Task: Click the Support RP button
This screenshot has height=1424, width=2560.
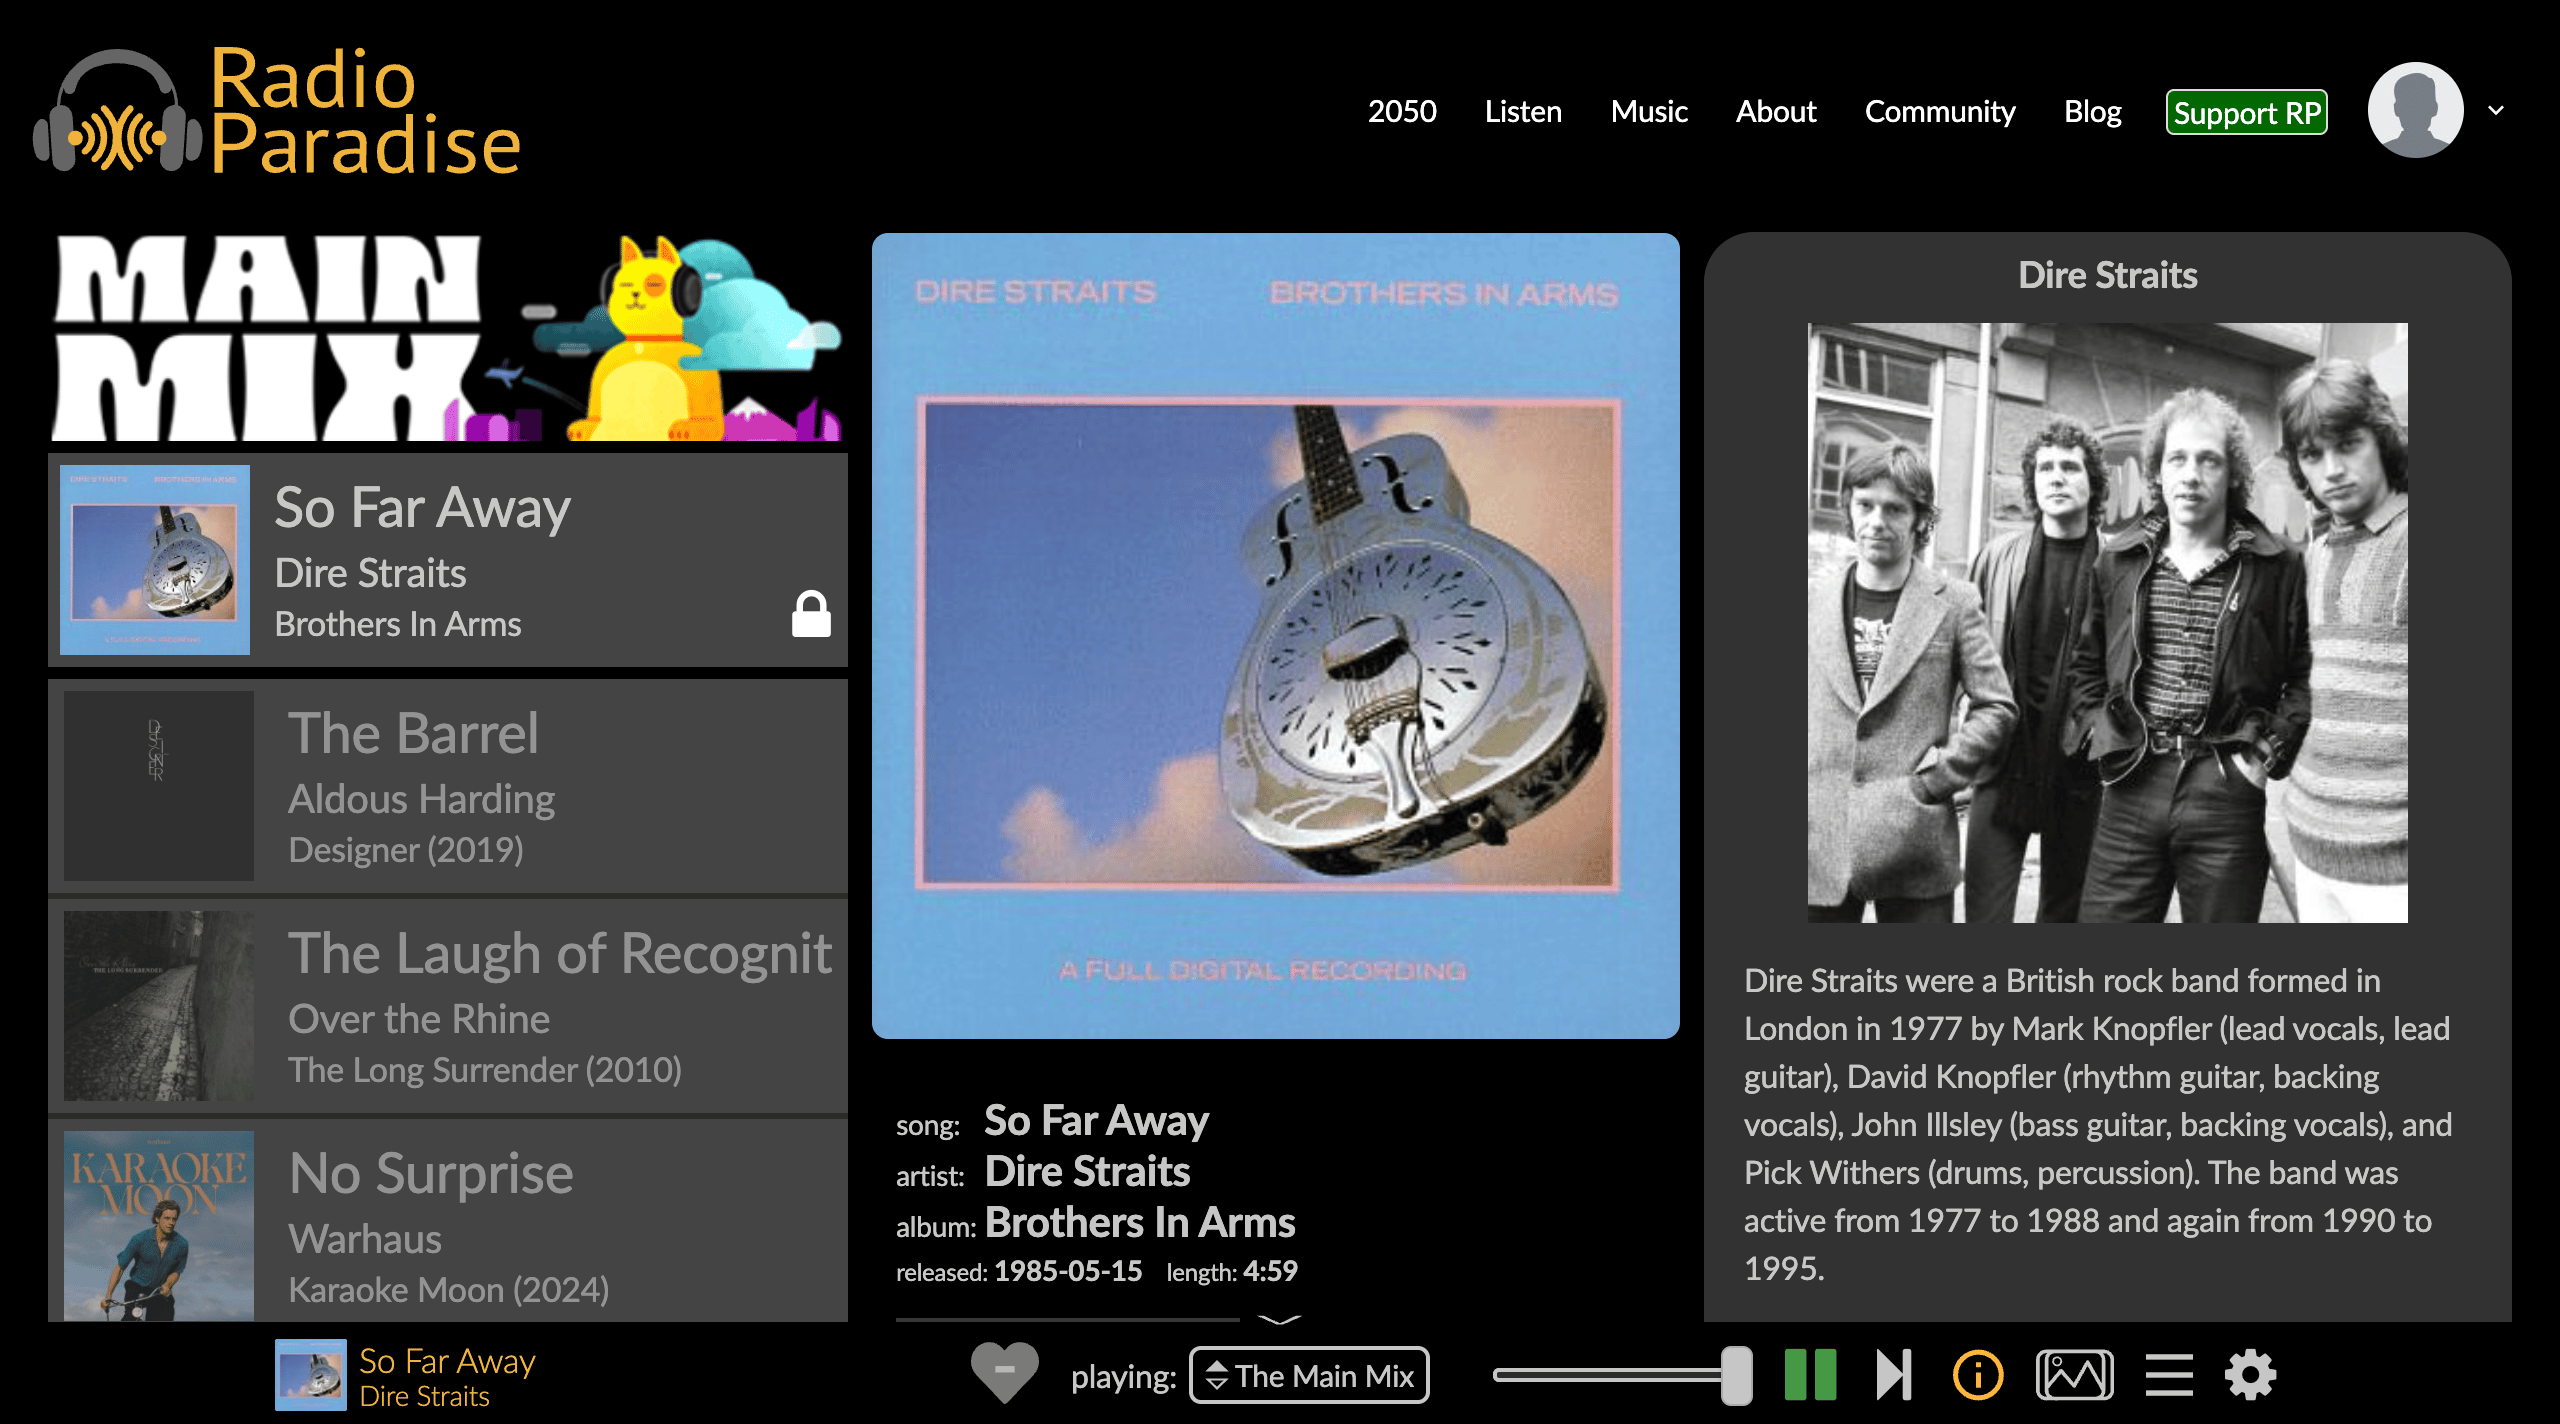Action: click(2247, 112)
